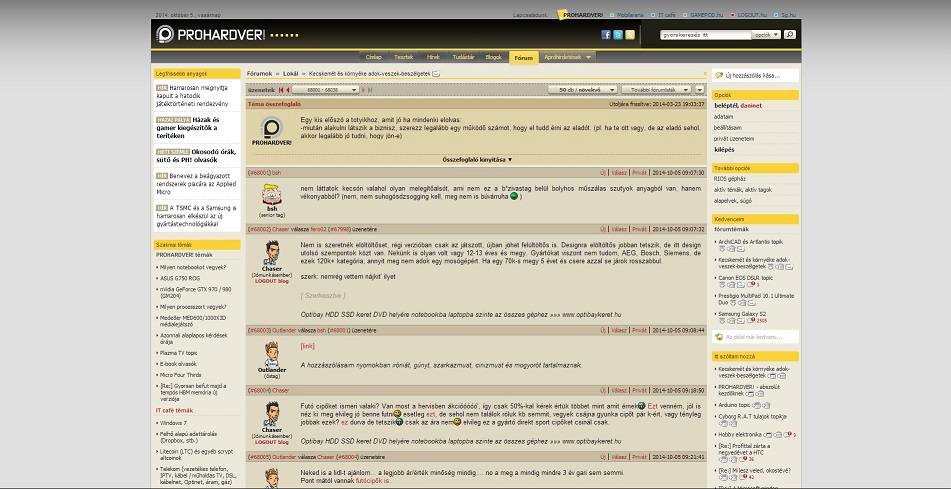The height and width of the screenshot is (489, 951).
Task: Open [link] in Outlander's post
Action: pos(307,346)
